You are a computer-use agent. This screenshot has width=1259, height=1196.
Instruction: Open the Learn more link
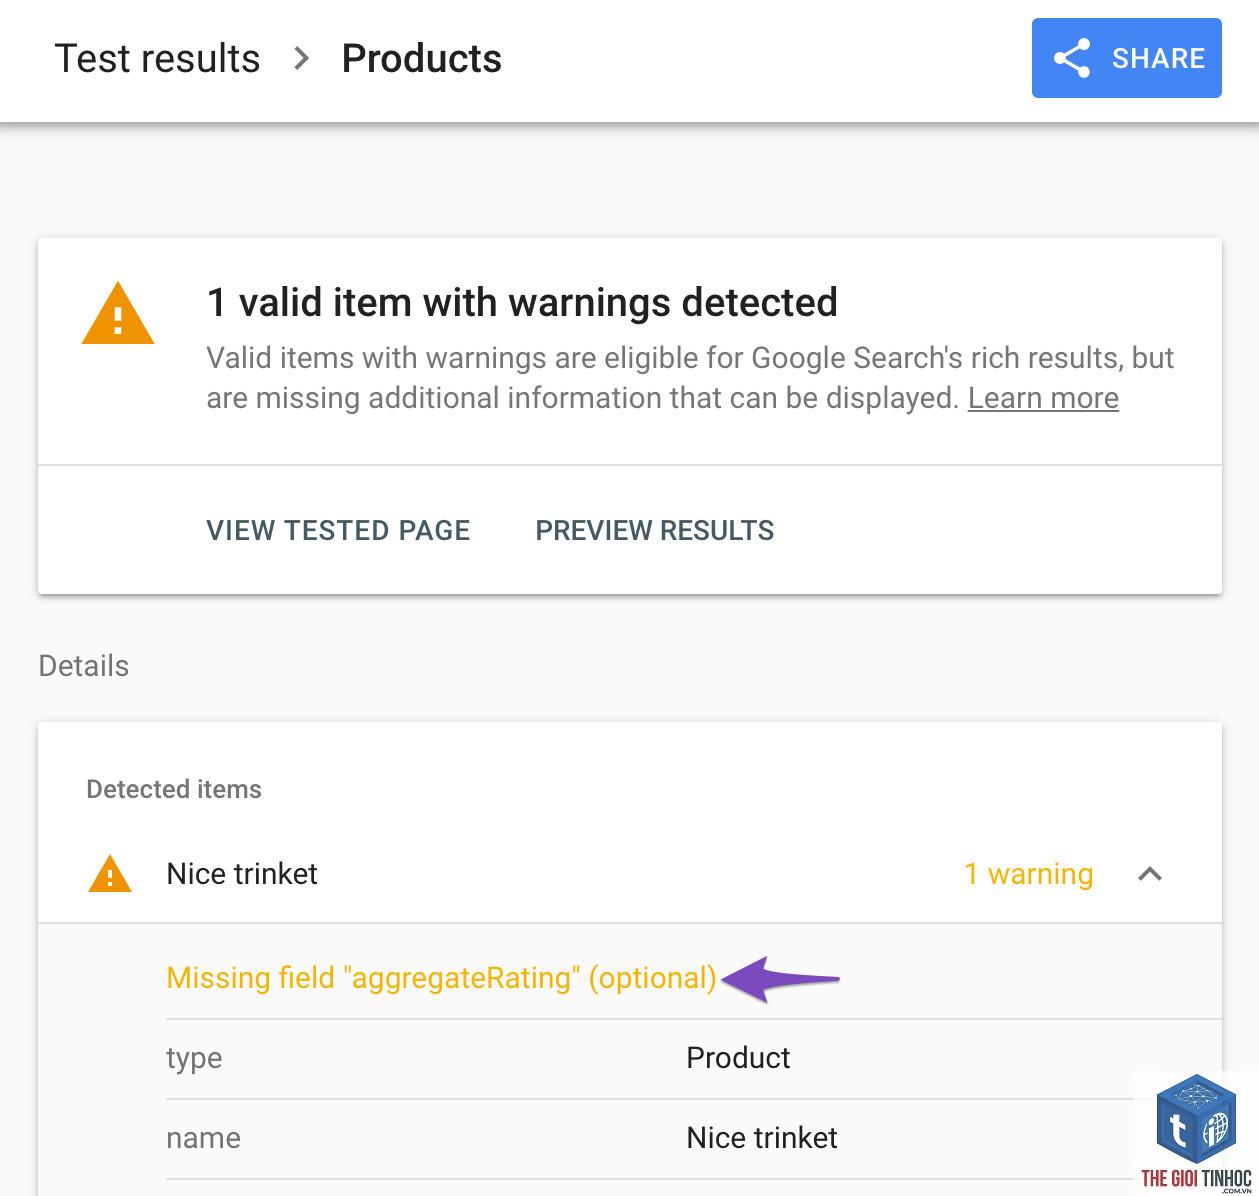click(1043, 398)
